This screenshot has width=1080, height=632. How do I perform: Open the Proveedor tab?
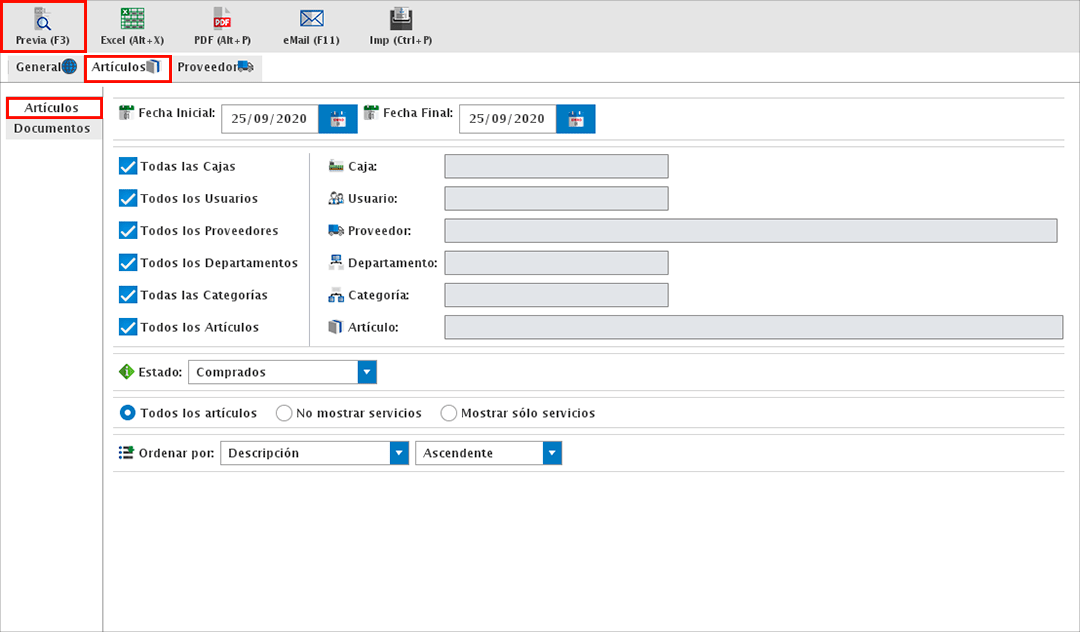(214, 67)
